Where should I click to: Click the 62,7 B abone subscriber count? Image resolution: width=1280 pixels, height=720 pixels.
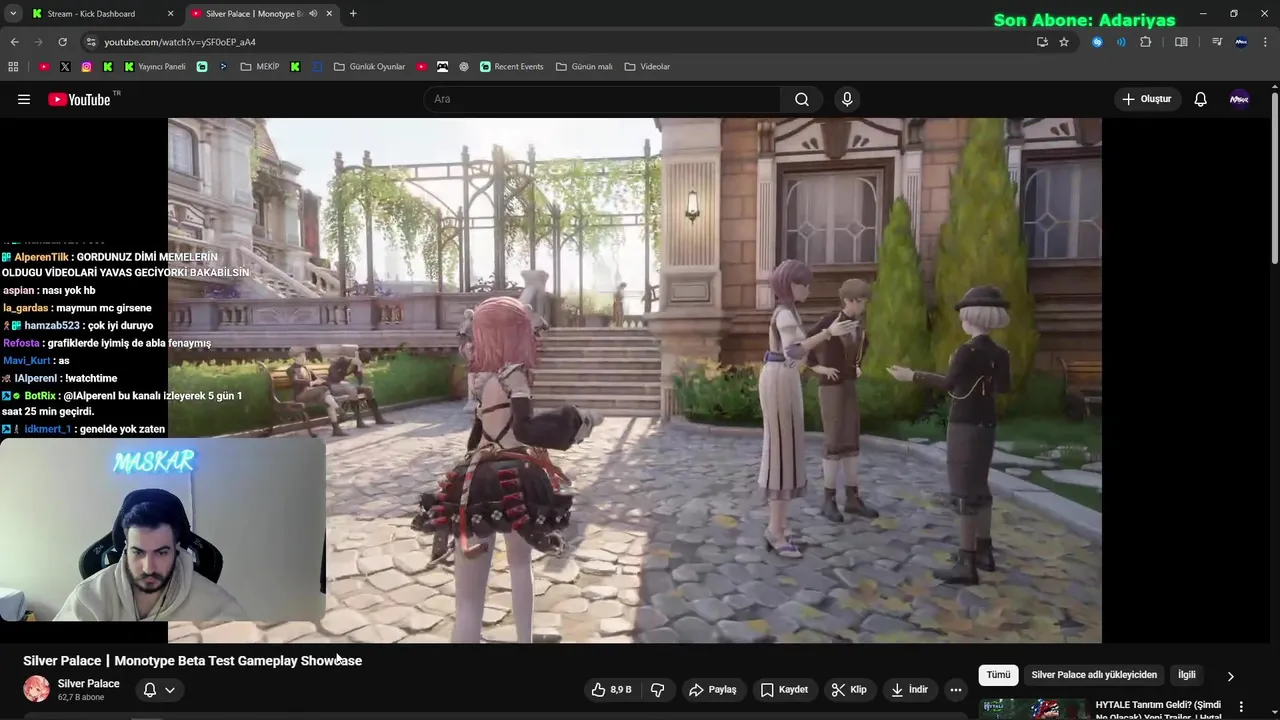pyautogui.click(x=81, y=697)
